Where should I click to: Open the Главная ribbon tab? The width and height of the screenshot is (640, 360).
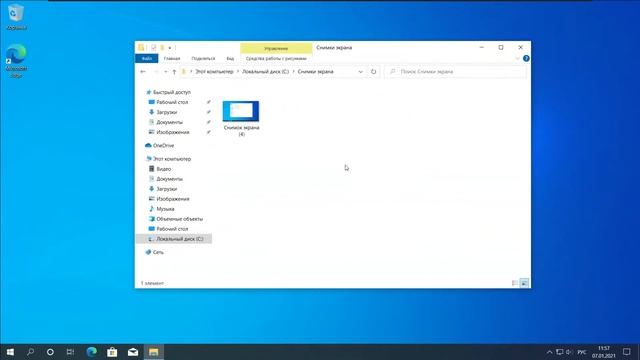tap(172, 58)
